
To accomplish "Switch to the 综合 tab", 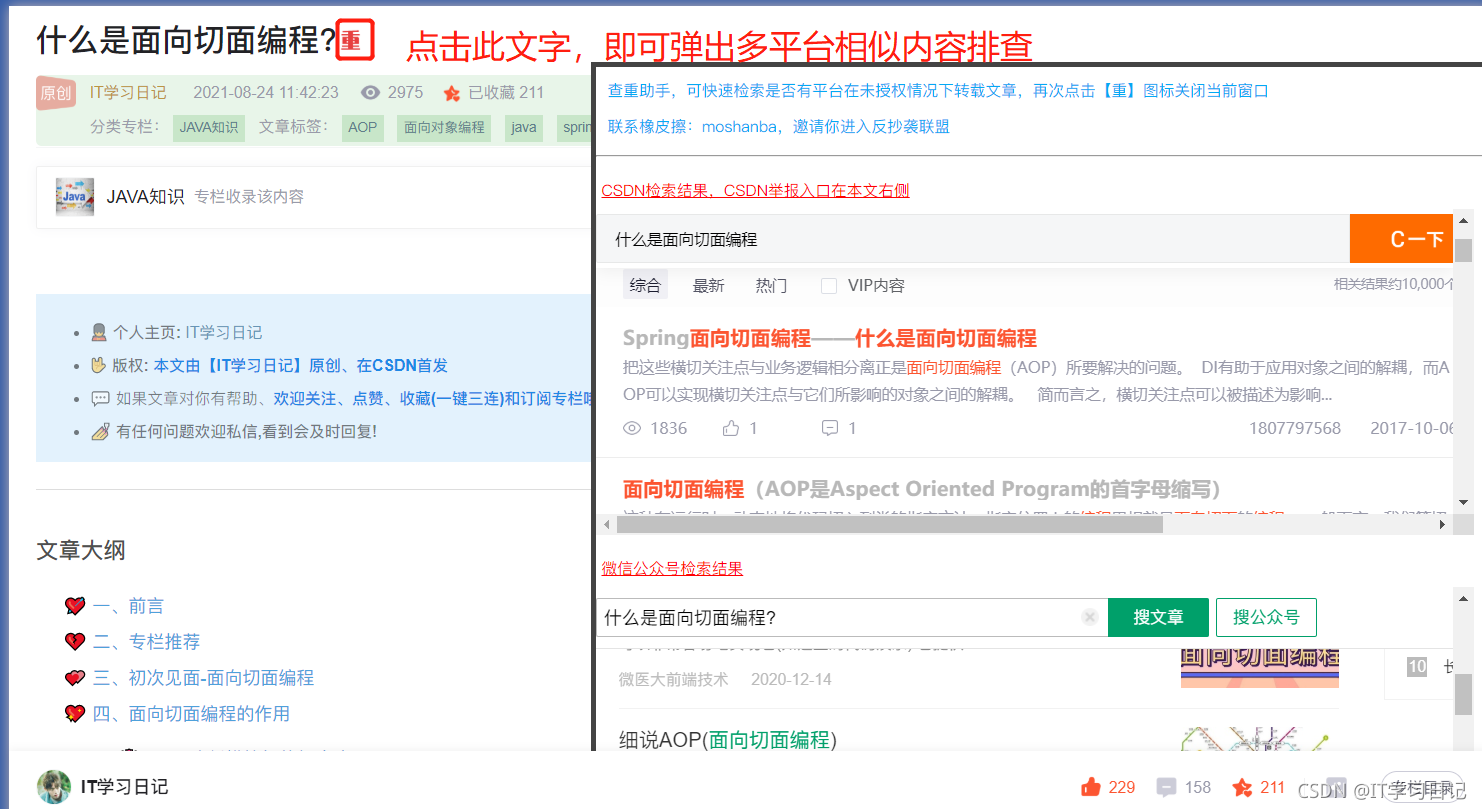I will coord(645,286).
